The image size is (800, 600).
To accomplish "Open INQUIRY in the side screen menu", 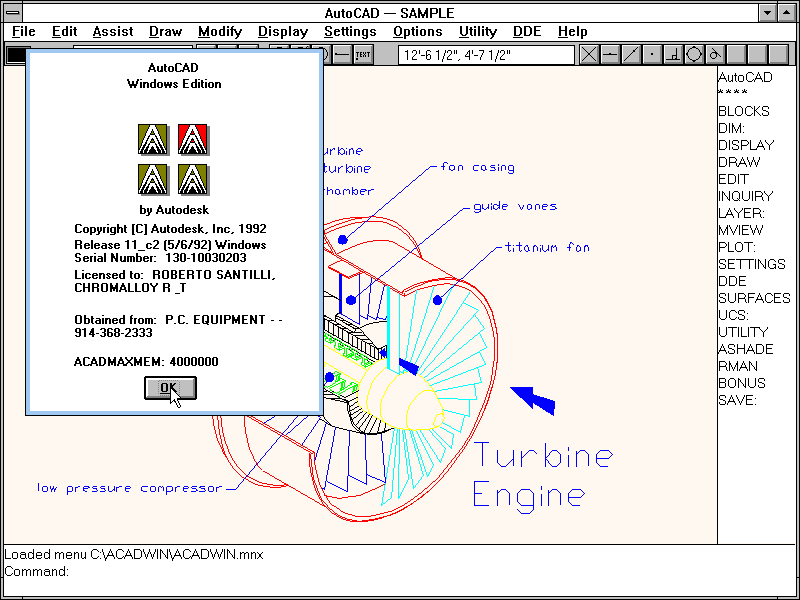I will (745, 196).
